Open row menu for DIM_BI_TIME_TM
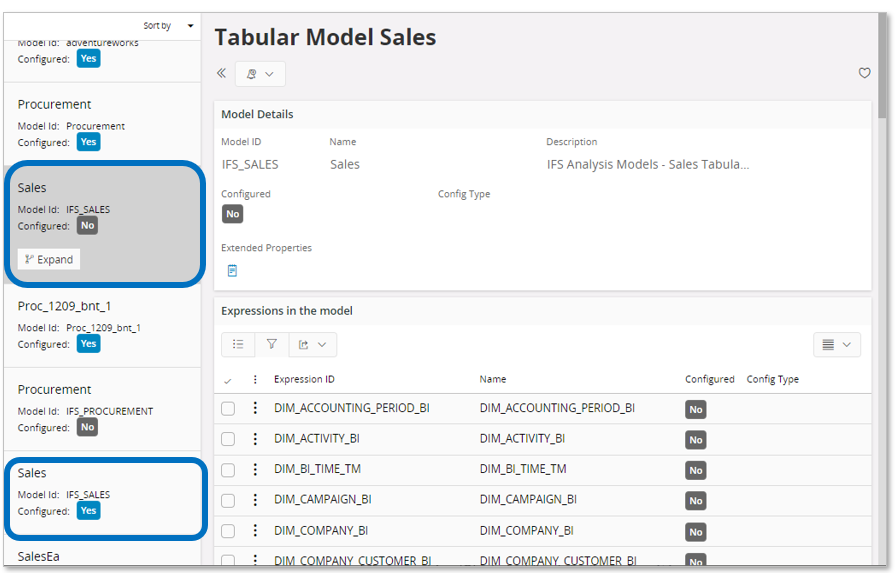The height and width of the screenshot is (573, 895). click(x=255, y=469)
